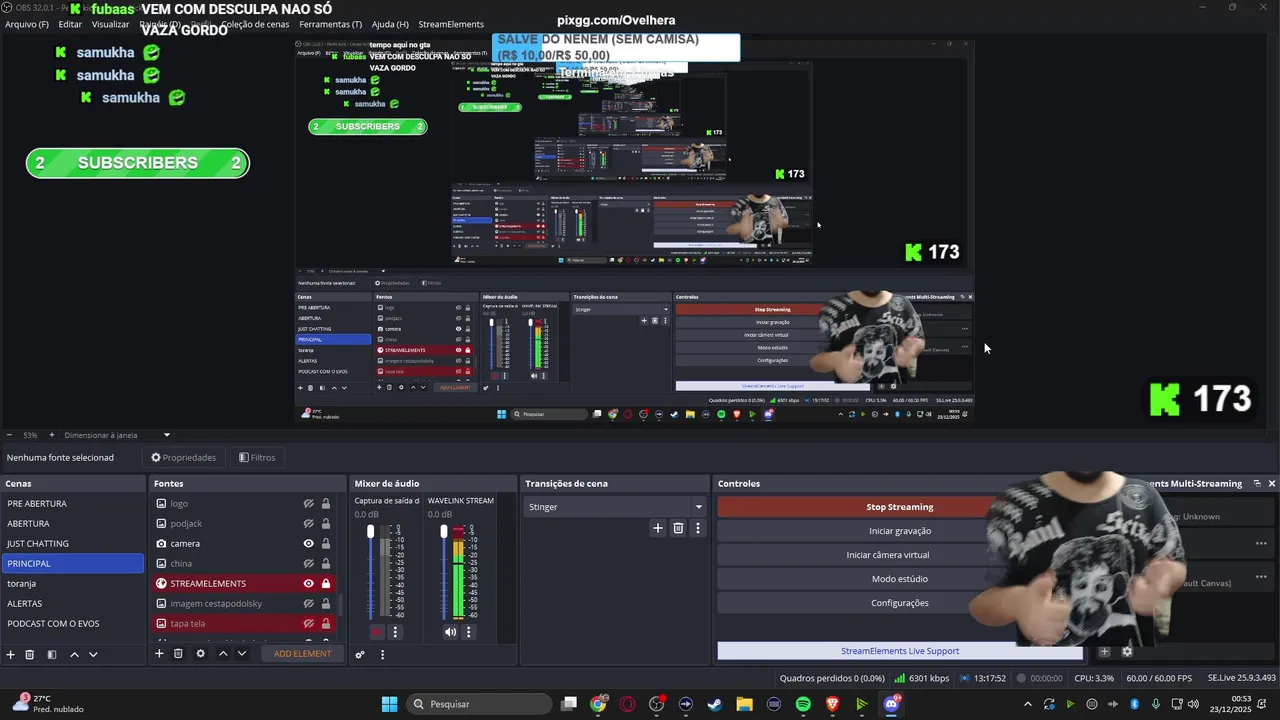Screen dimensions: 1280x720
Task: Remove selected scene using the trash icon
Action: (x=30, y=654)
